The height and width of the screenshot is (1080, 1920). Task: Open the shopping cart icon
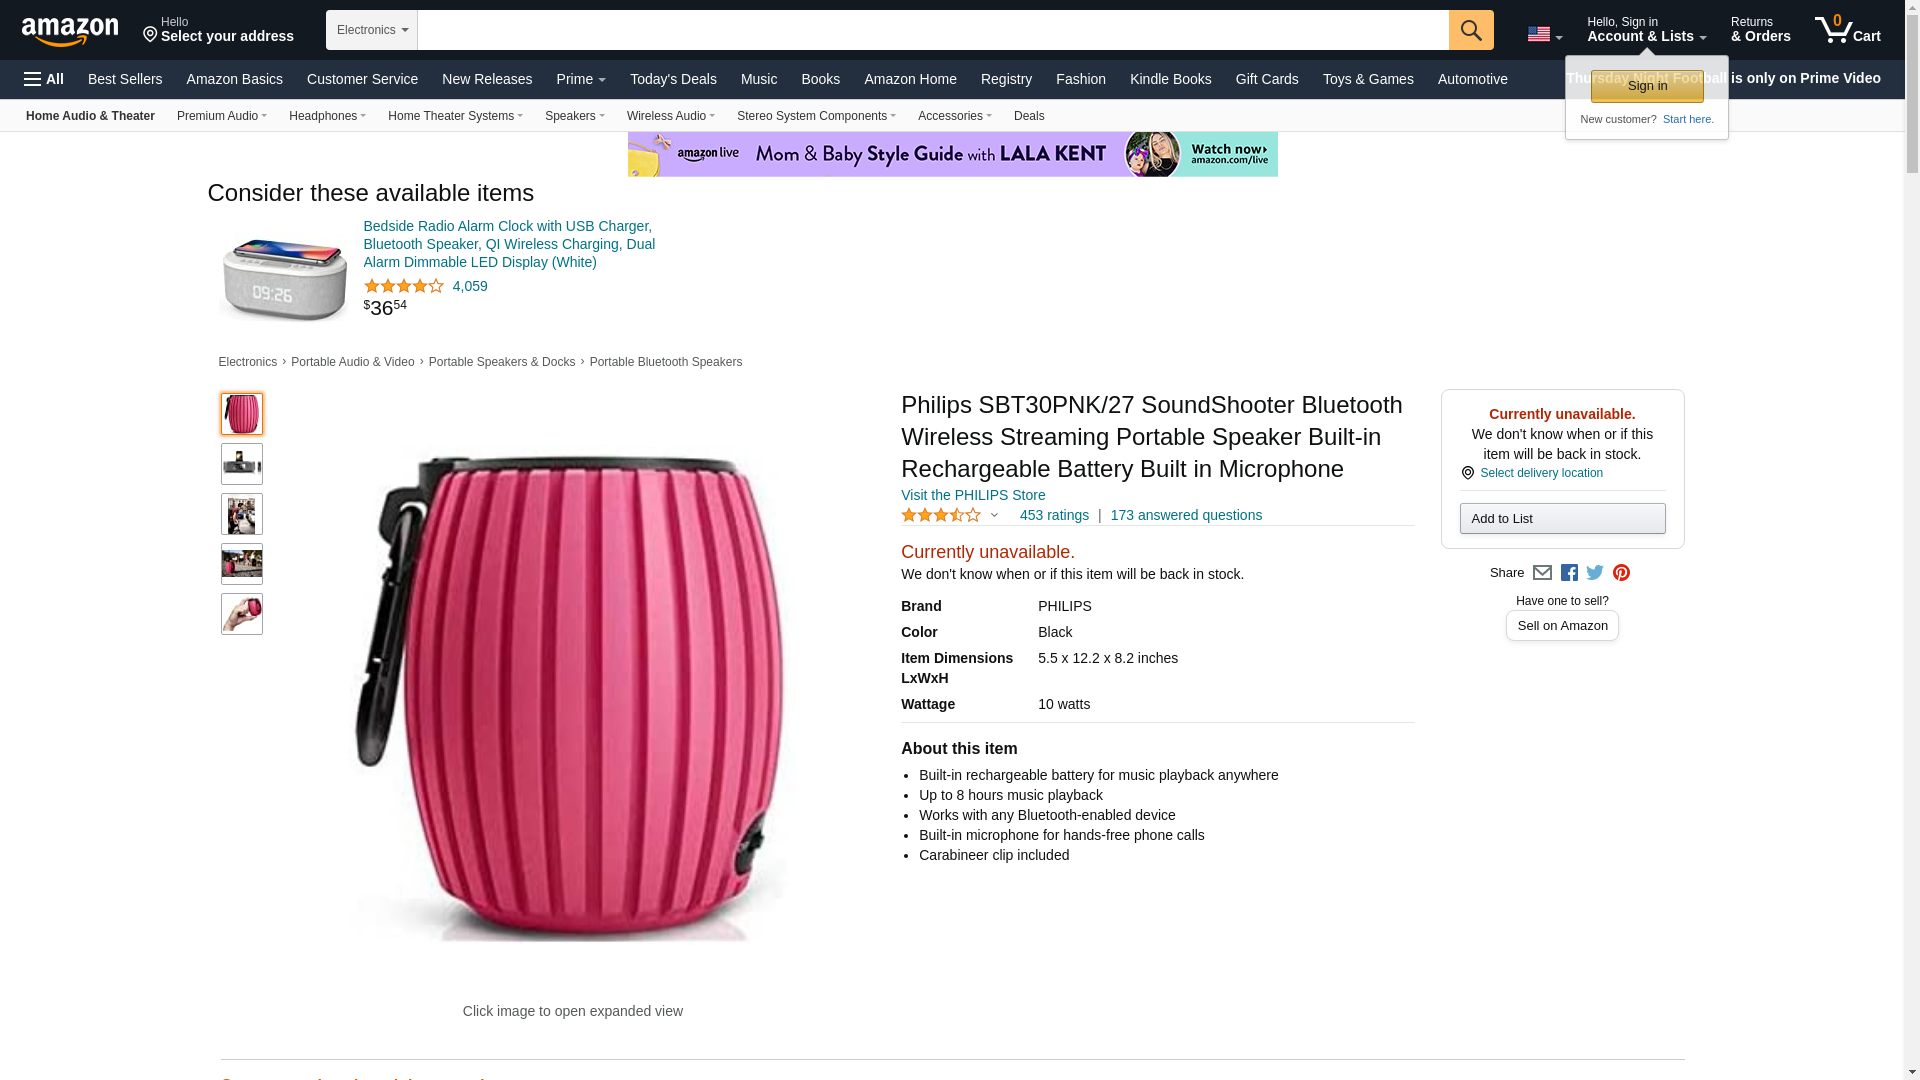(x=1847, y=29)
